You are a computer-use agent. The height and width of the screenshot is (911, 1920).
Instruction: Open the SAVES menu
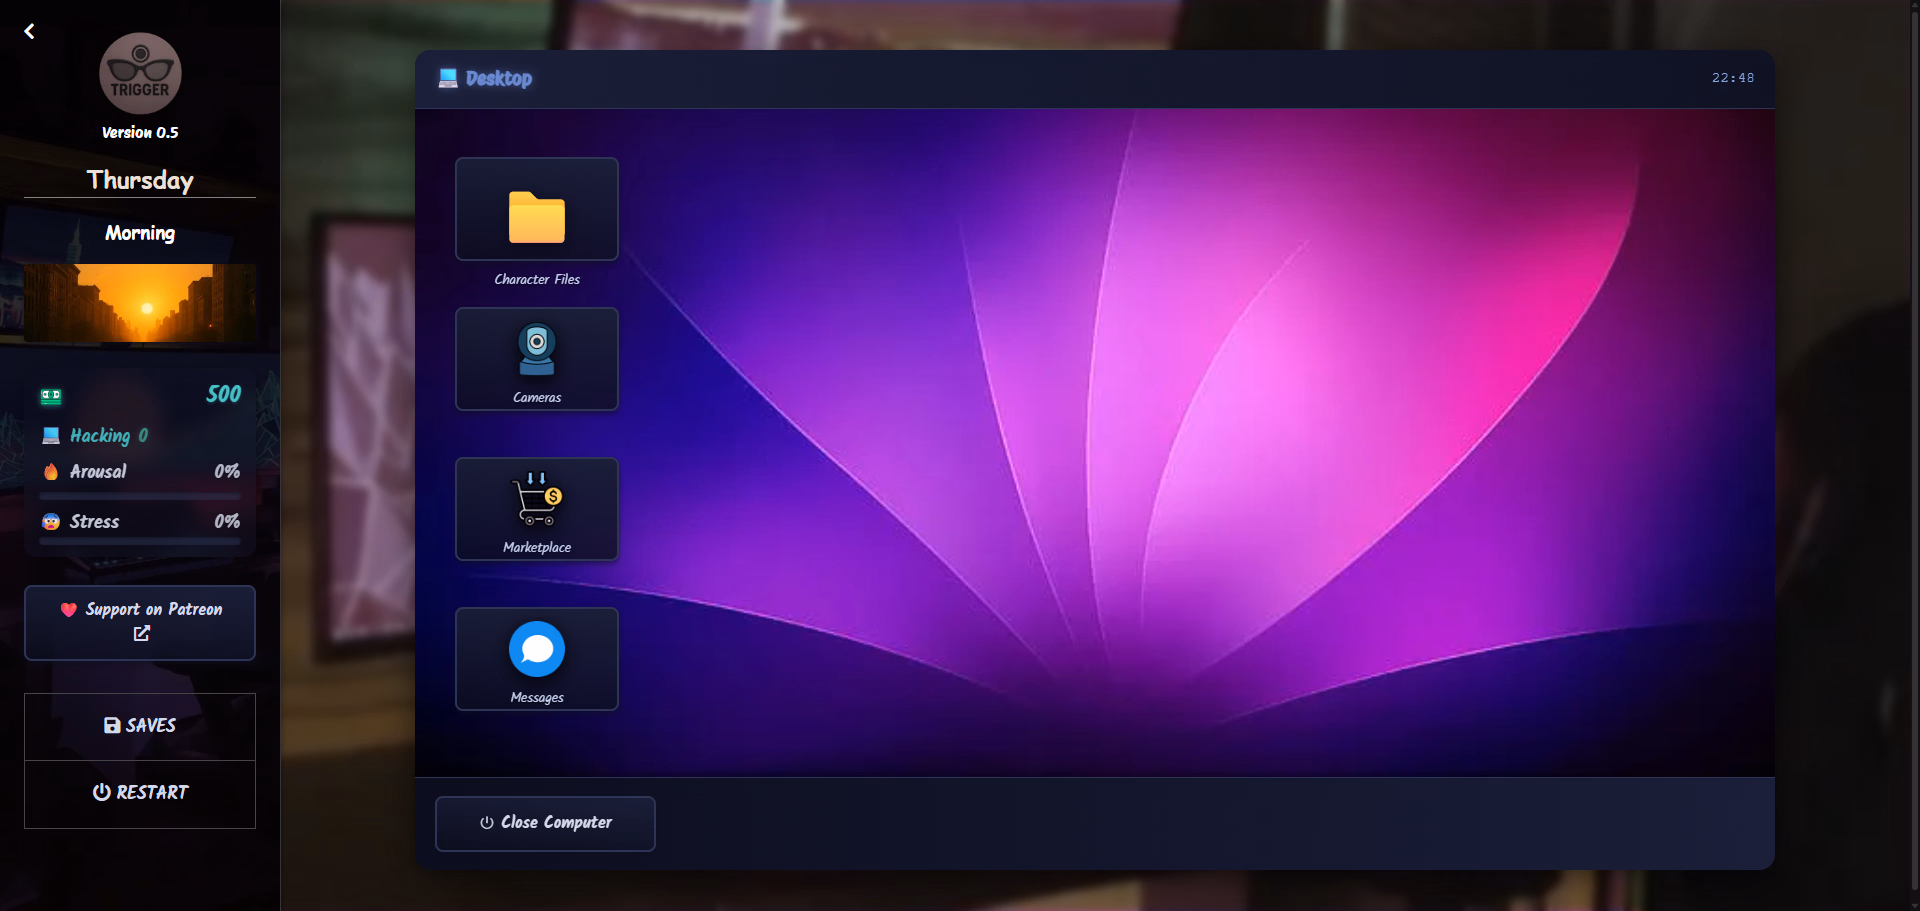coord(140,726)
